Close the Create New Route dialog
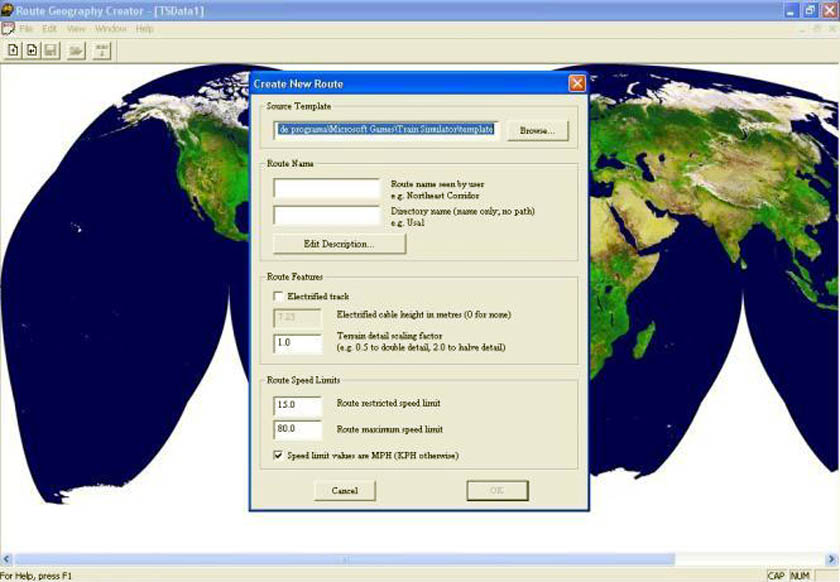840x582 pixels. coord(576,84)
